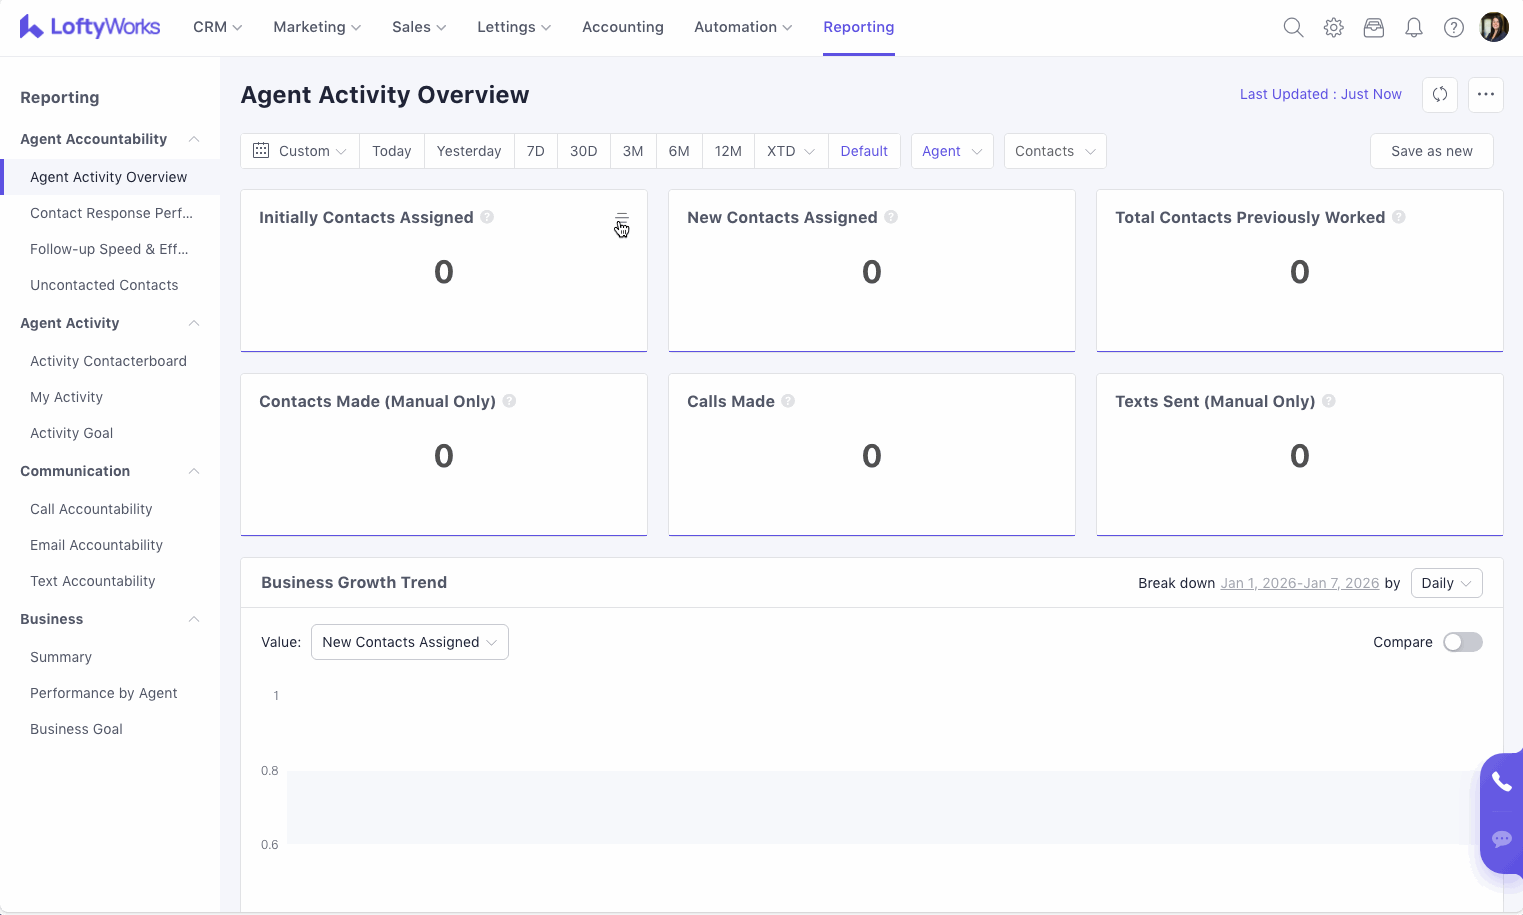
Task: Open the three-dot more options button
Action: pyautogui.click(x=1485, y=95)
